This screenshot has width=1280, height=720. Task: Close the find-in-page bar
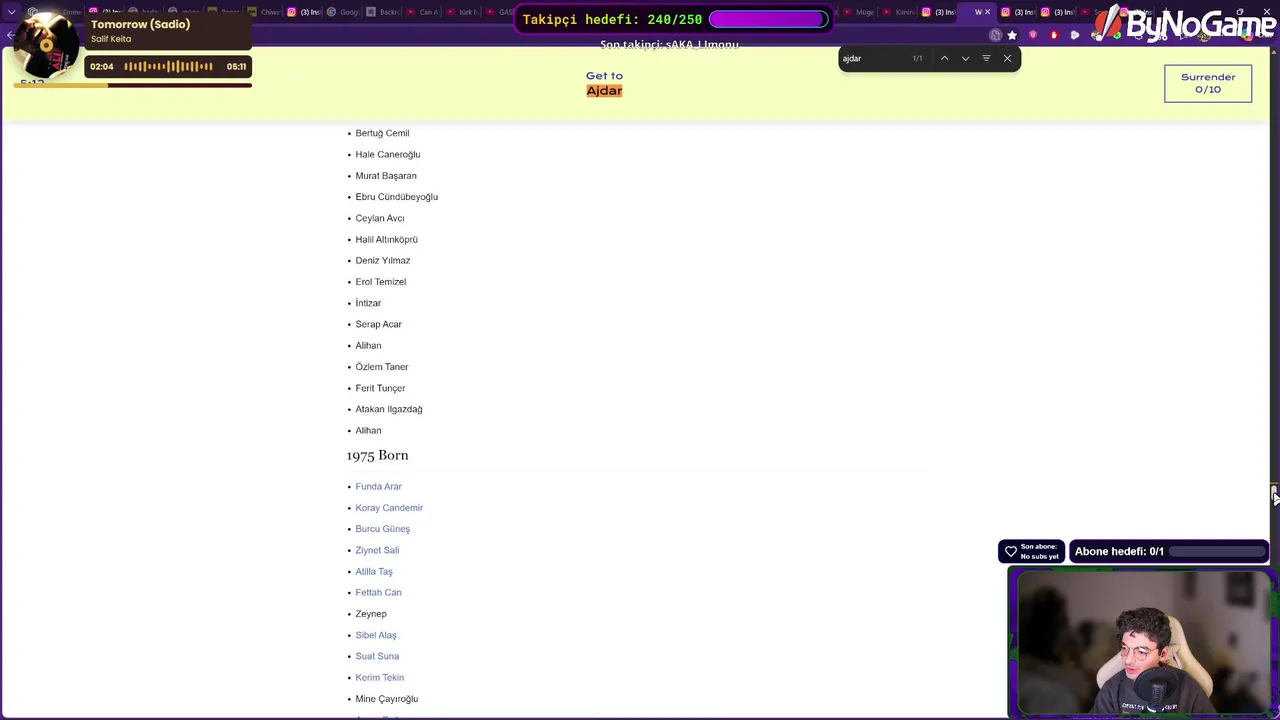point(1007,58)
